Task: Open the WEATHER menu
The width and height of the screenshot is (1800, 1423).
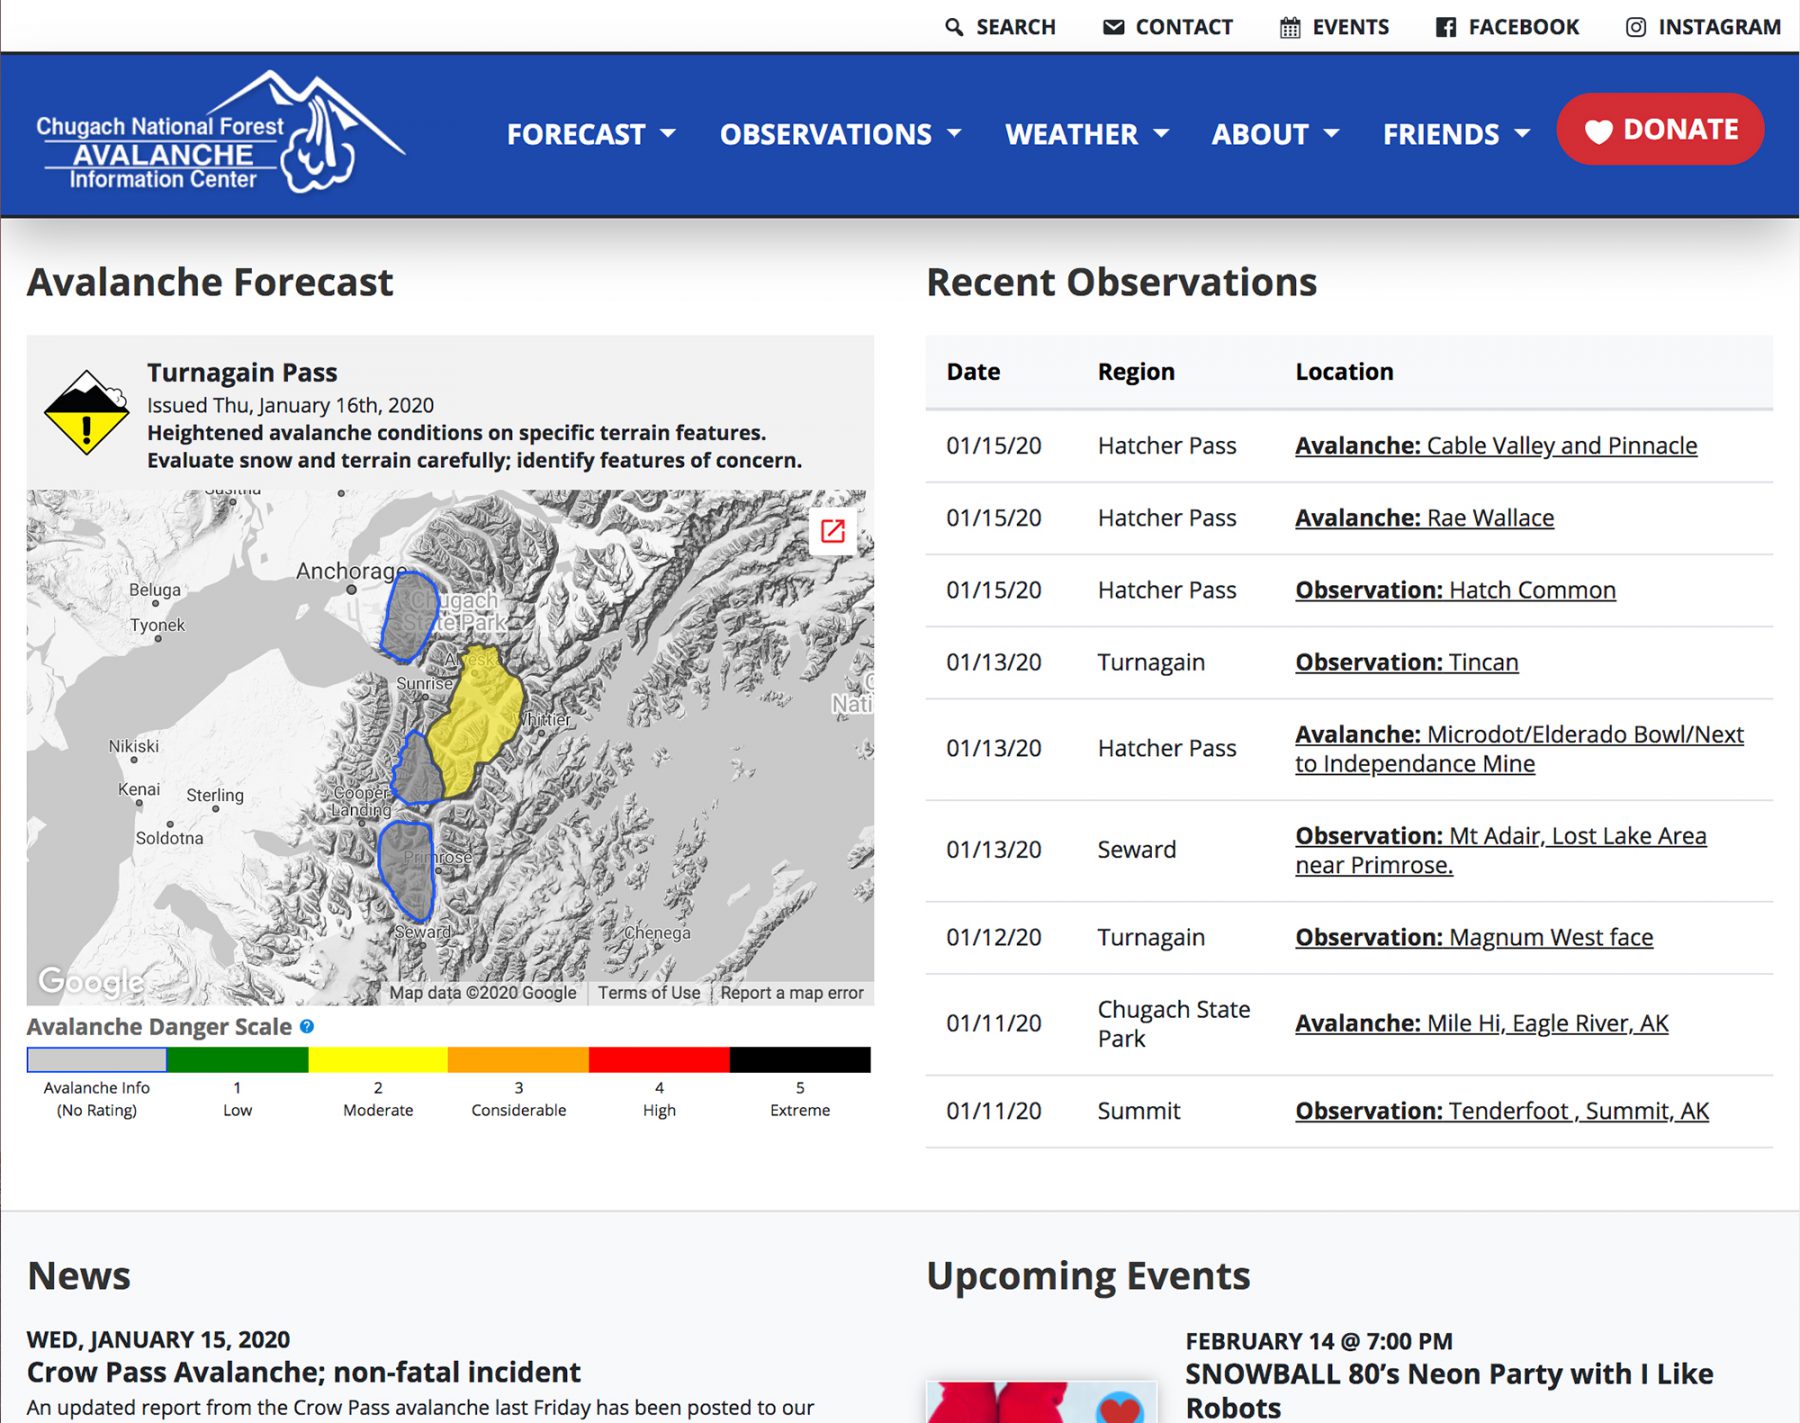Action: pyautogui.click(x=1072, y=134)
